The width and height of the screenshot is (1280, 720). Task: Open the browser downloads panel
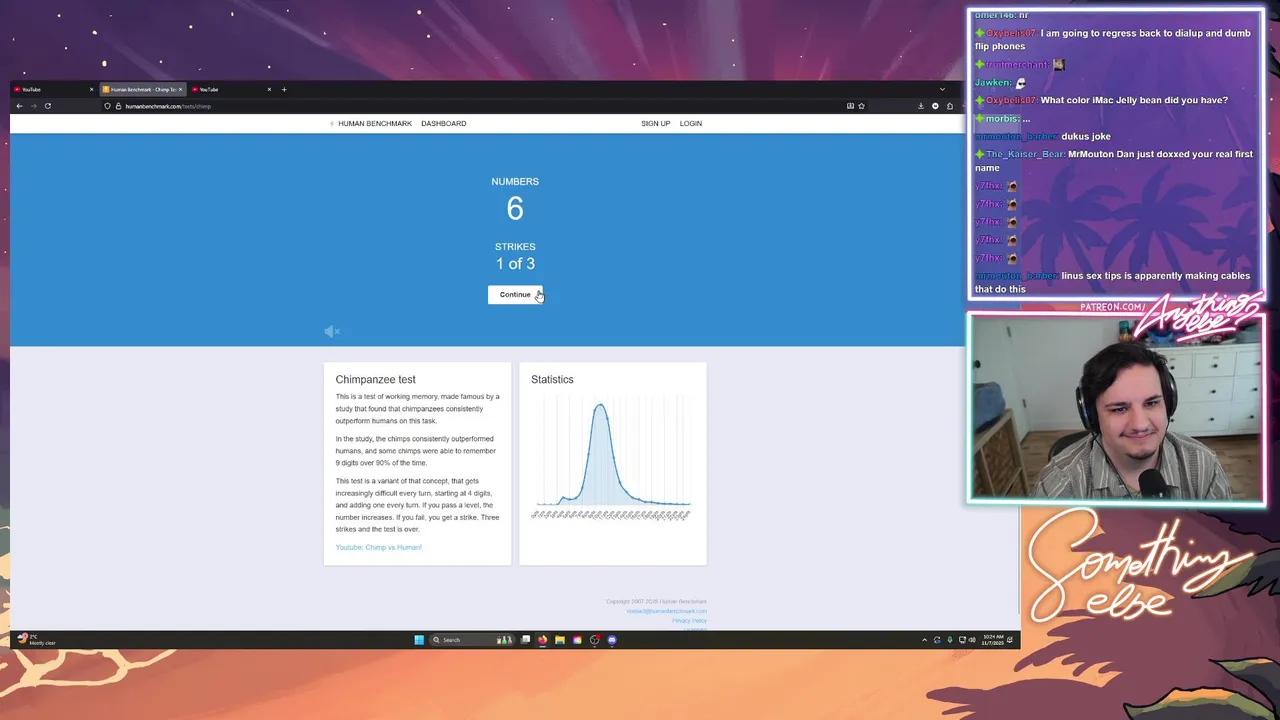click(921, 106)
